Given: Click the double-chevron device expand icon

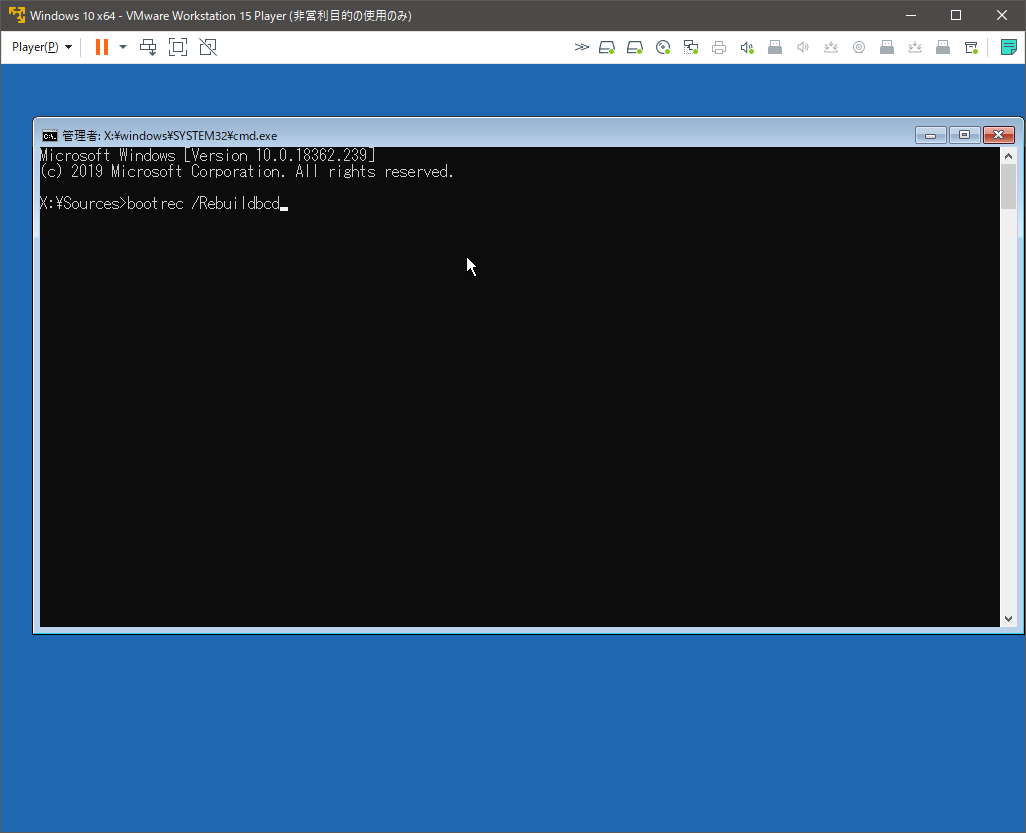Looking at the screenshot, I should pyautogui.click(x=581, y=47).
